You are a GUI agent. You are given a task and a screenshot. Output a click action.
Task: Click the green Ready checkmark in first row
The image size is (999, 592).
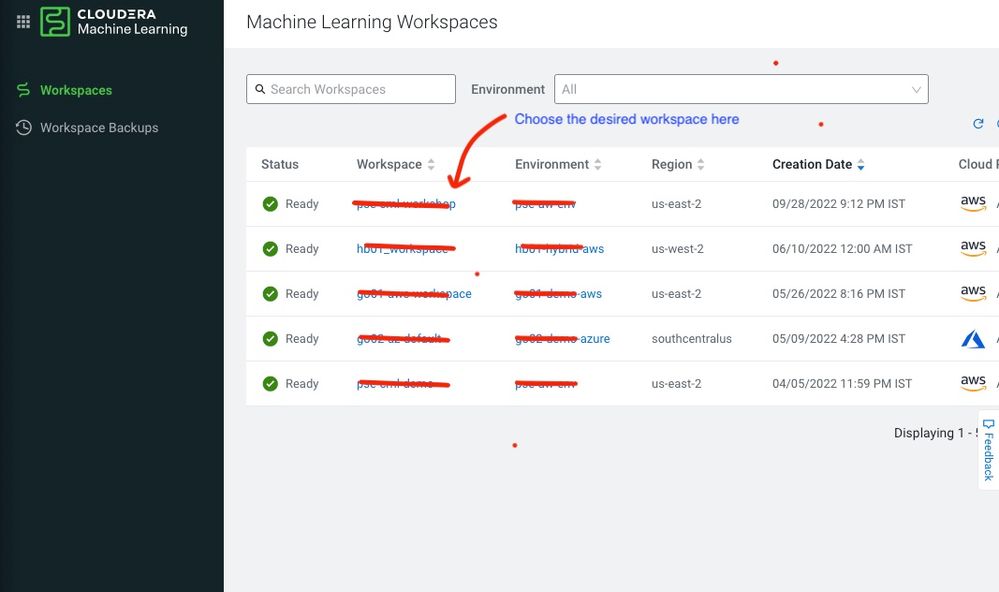(x=270, y=204)
